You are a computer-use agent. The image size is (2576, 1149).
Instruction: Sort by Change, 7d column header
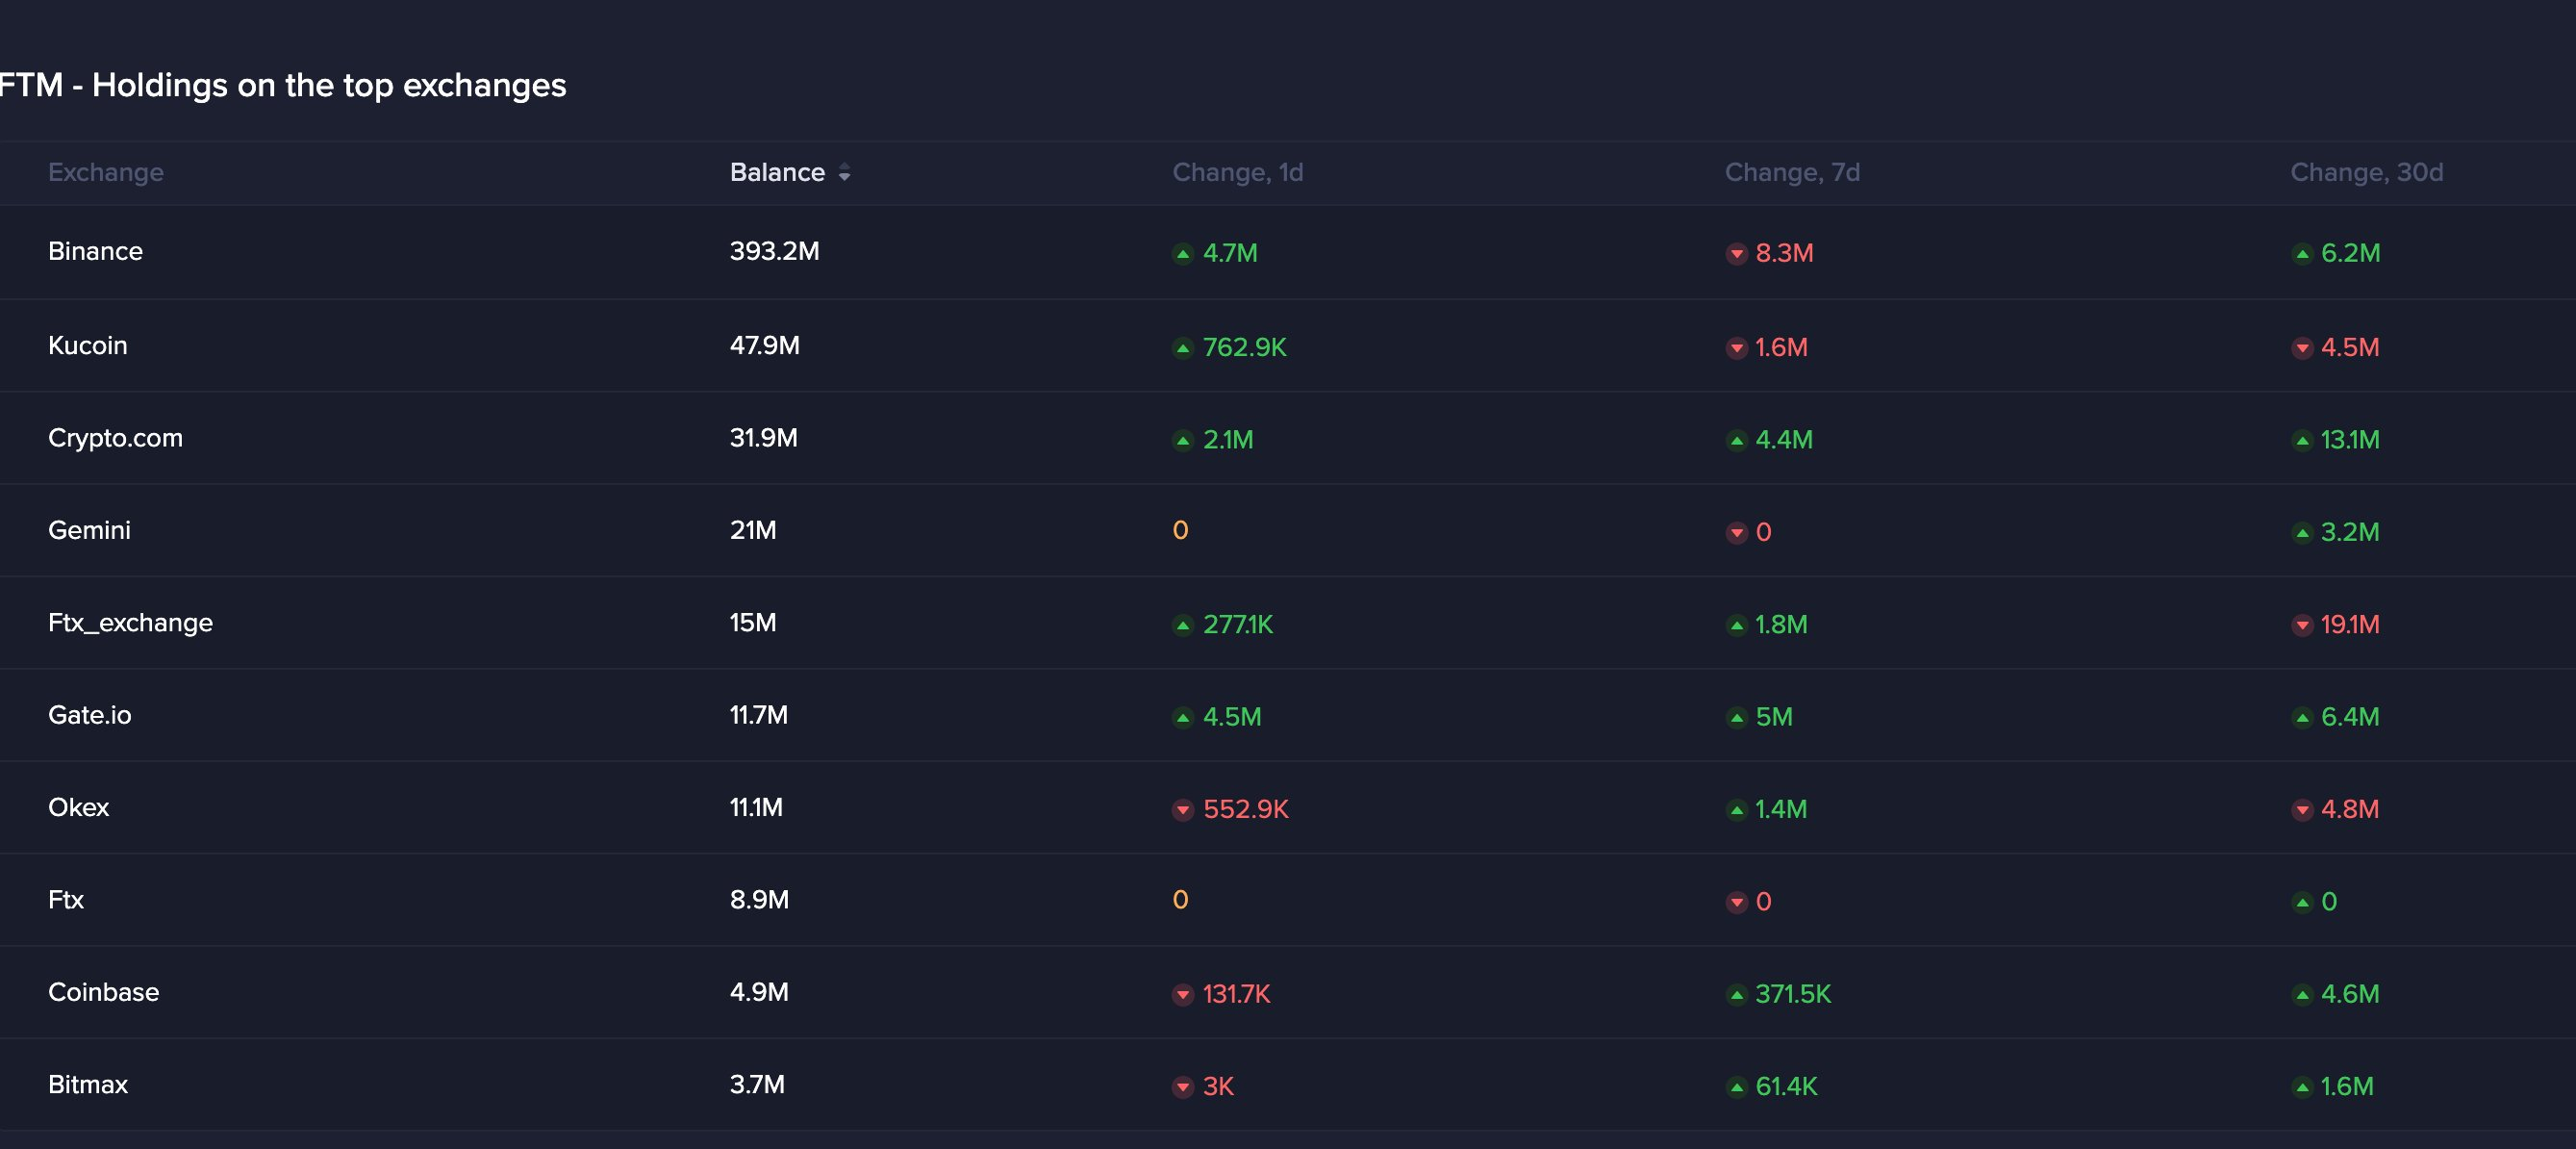tap(1792, 172)
